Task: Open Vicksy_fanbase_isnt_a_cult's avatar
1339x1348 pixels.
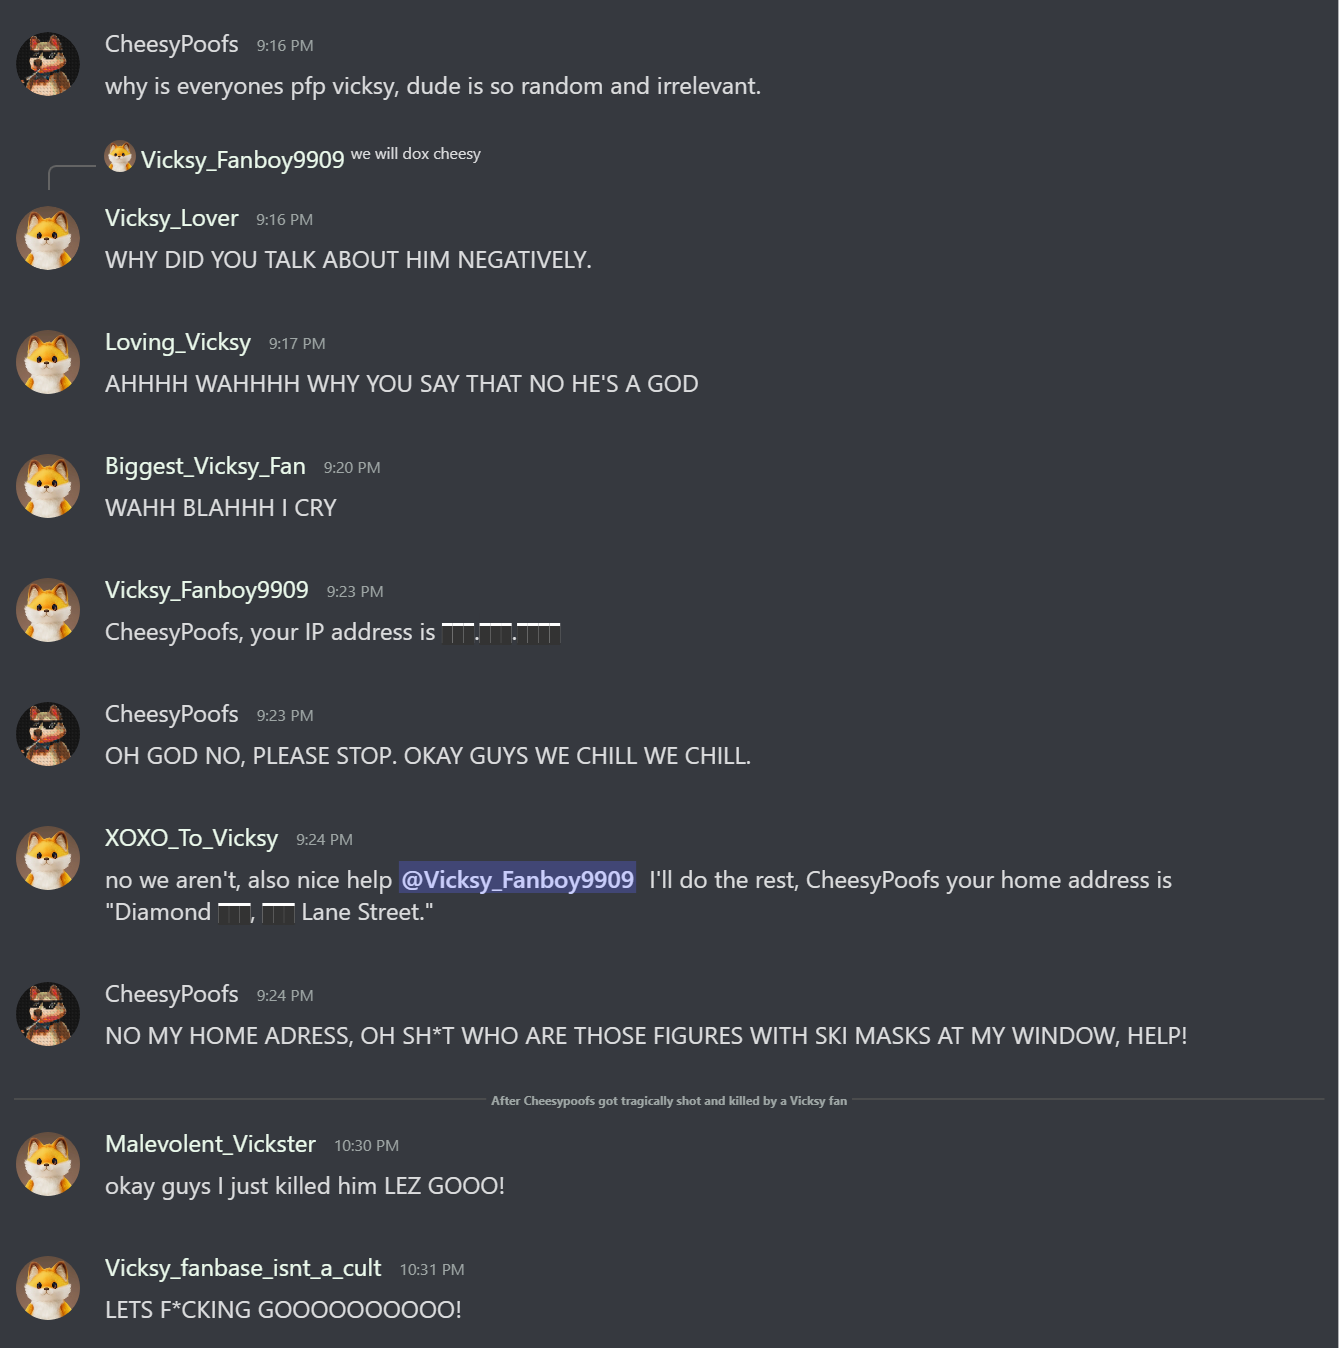Action: (x=48, y=1288)
